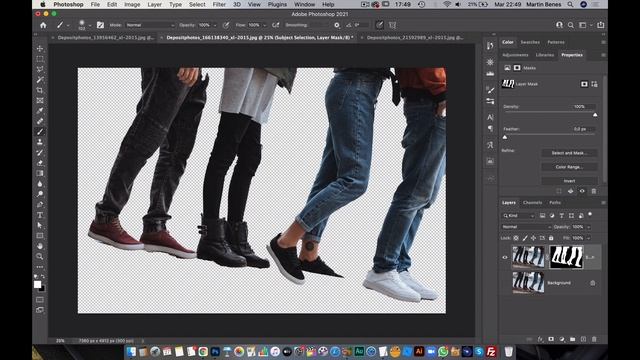Click the Invert button
The width and height of the screenshot is (640, 360).
(569, 181)
